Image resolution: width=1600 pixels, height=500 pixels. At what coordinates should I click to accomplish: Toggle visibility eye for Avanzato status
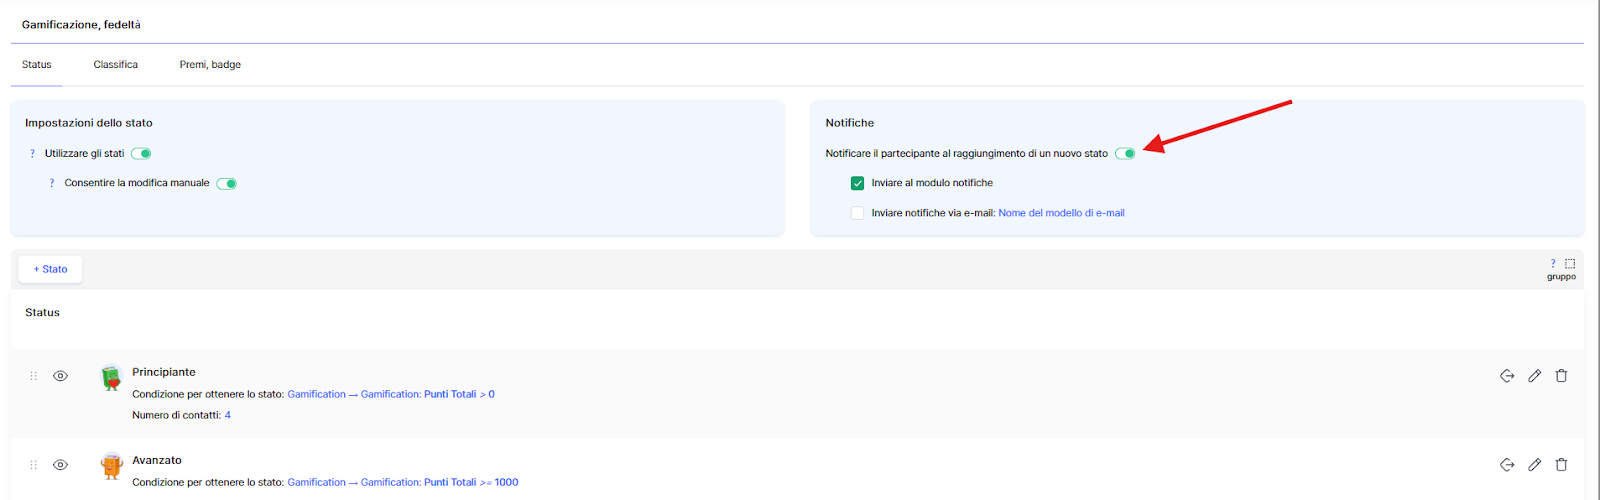(x=61, y=465)
